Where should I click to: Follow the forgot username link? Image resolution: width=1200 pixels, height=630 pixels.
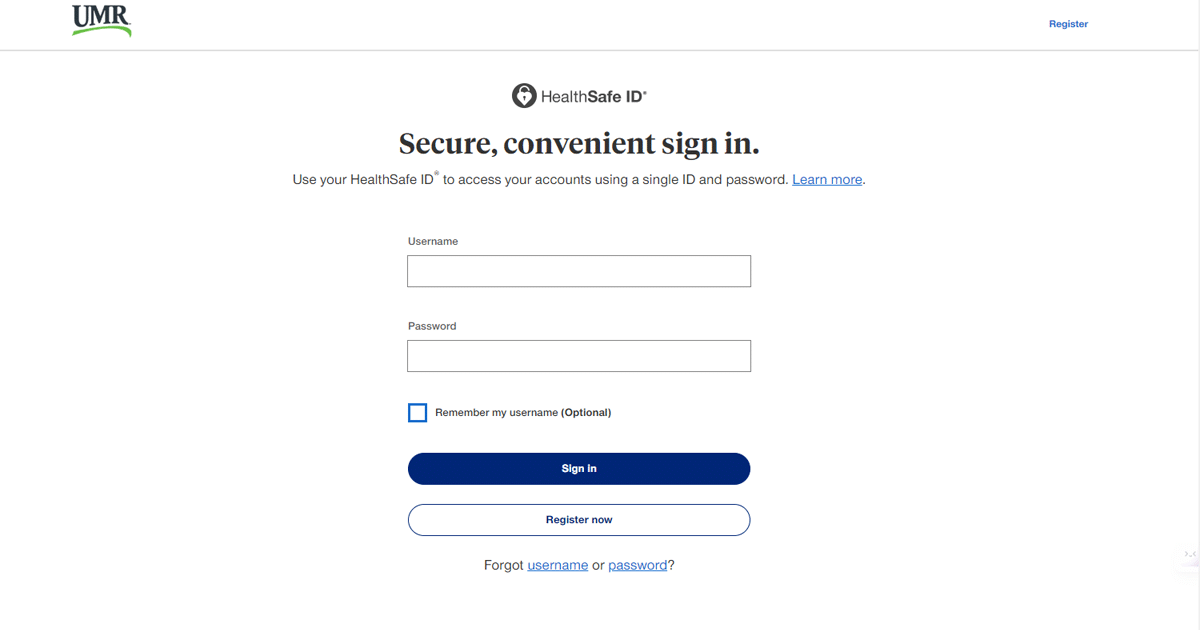coord(557,565)
